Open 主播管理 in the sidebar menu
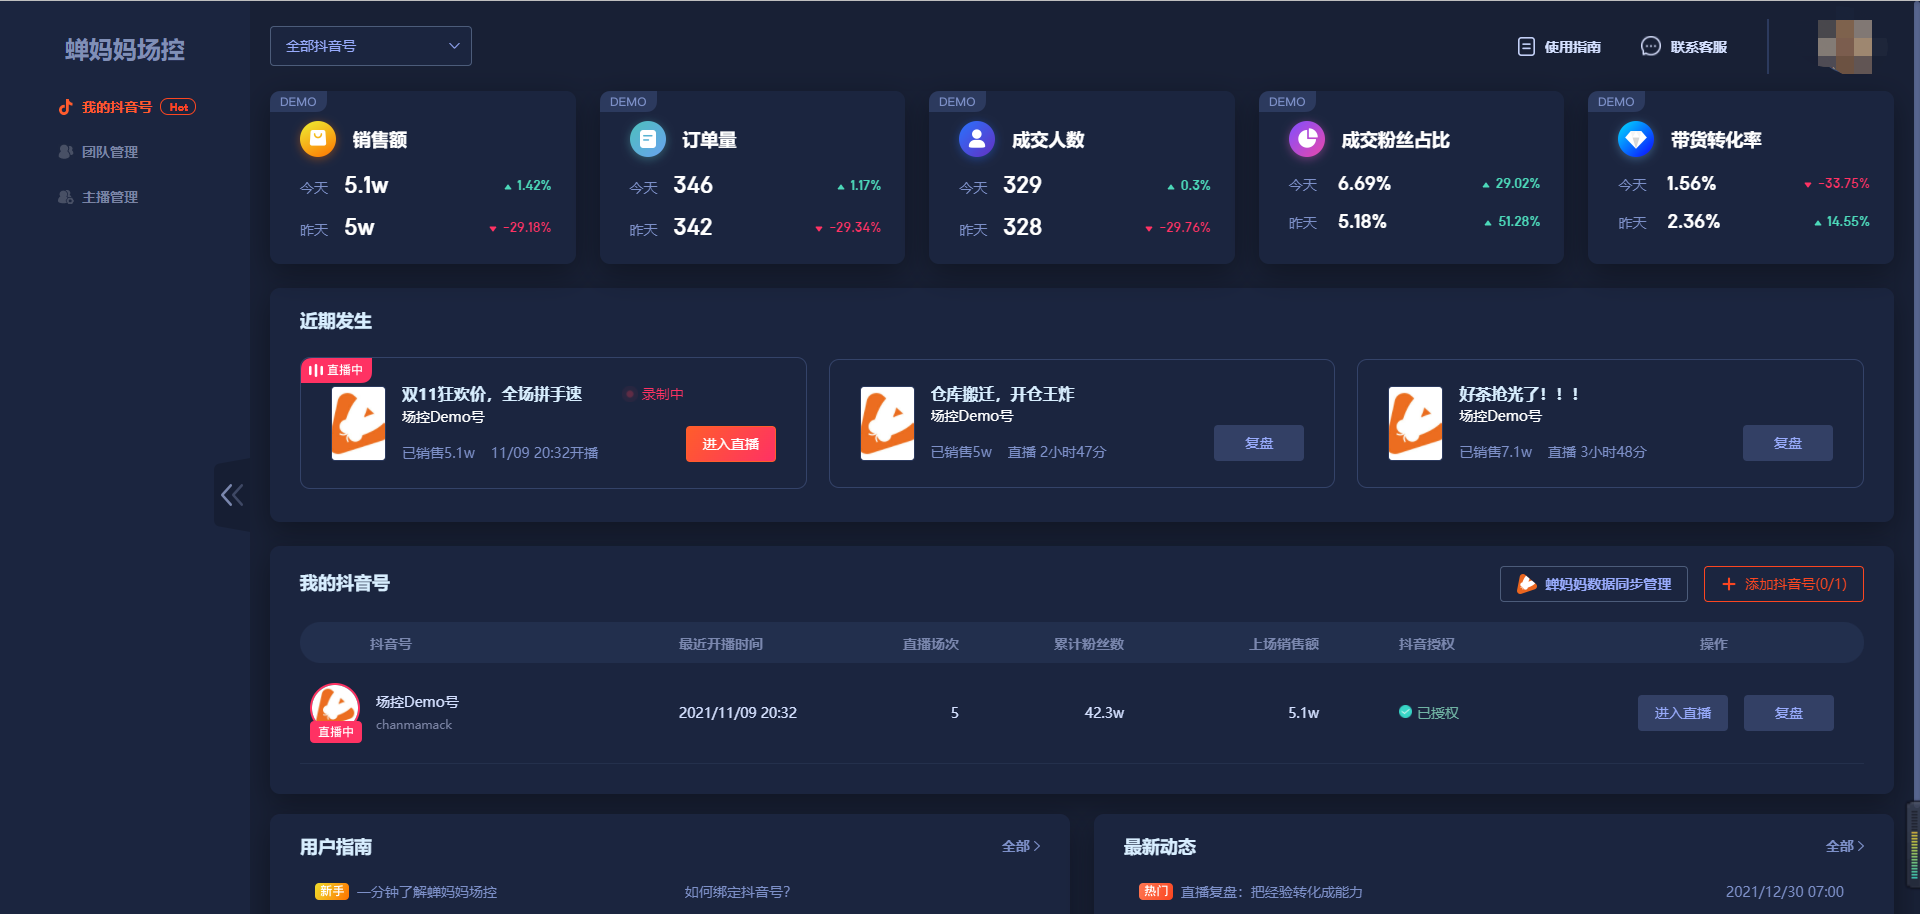Image resolution: width=1920 pixels, height=914 pixels. click(x=110, y=197)
